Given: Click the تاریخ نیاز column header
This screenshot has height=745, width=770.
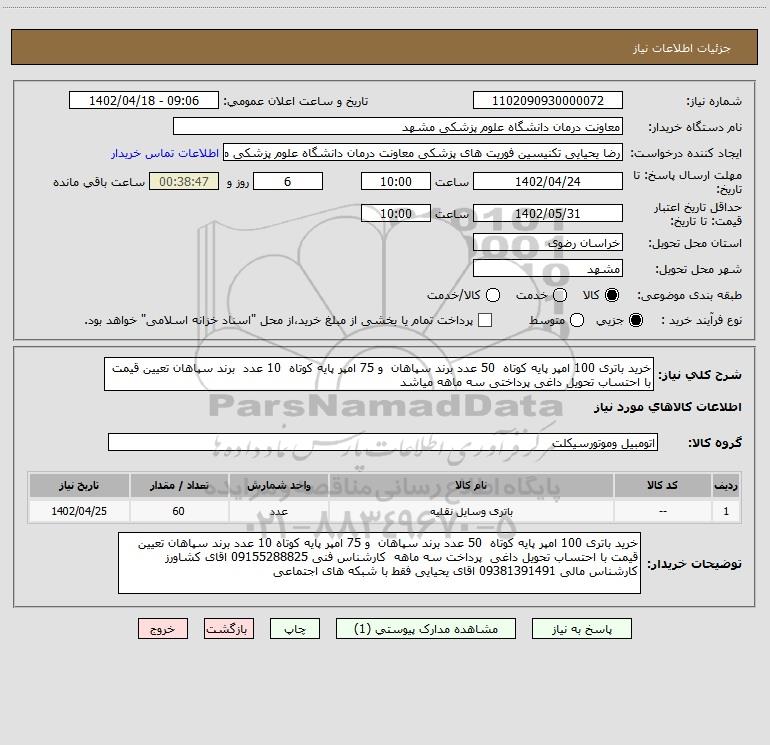Looking at the screenshot, I should (79, 486).
